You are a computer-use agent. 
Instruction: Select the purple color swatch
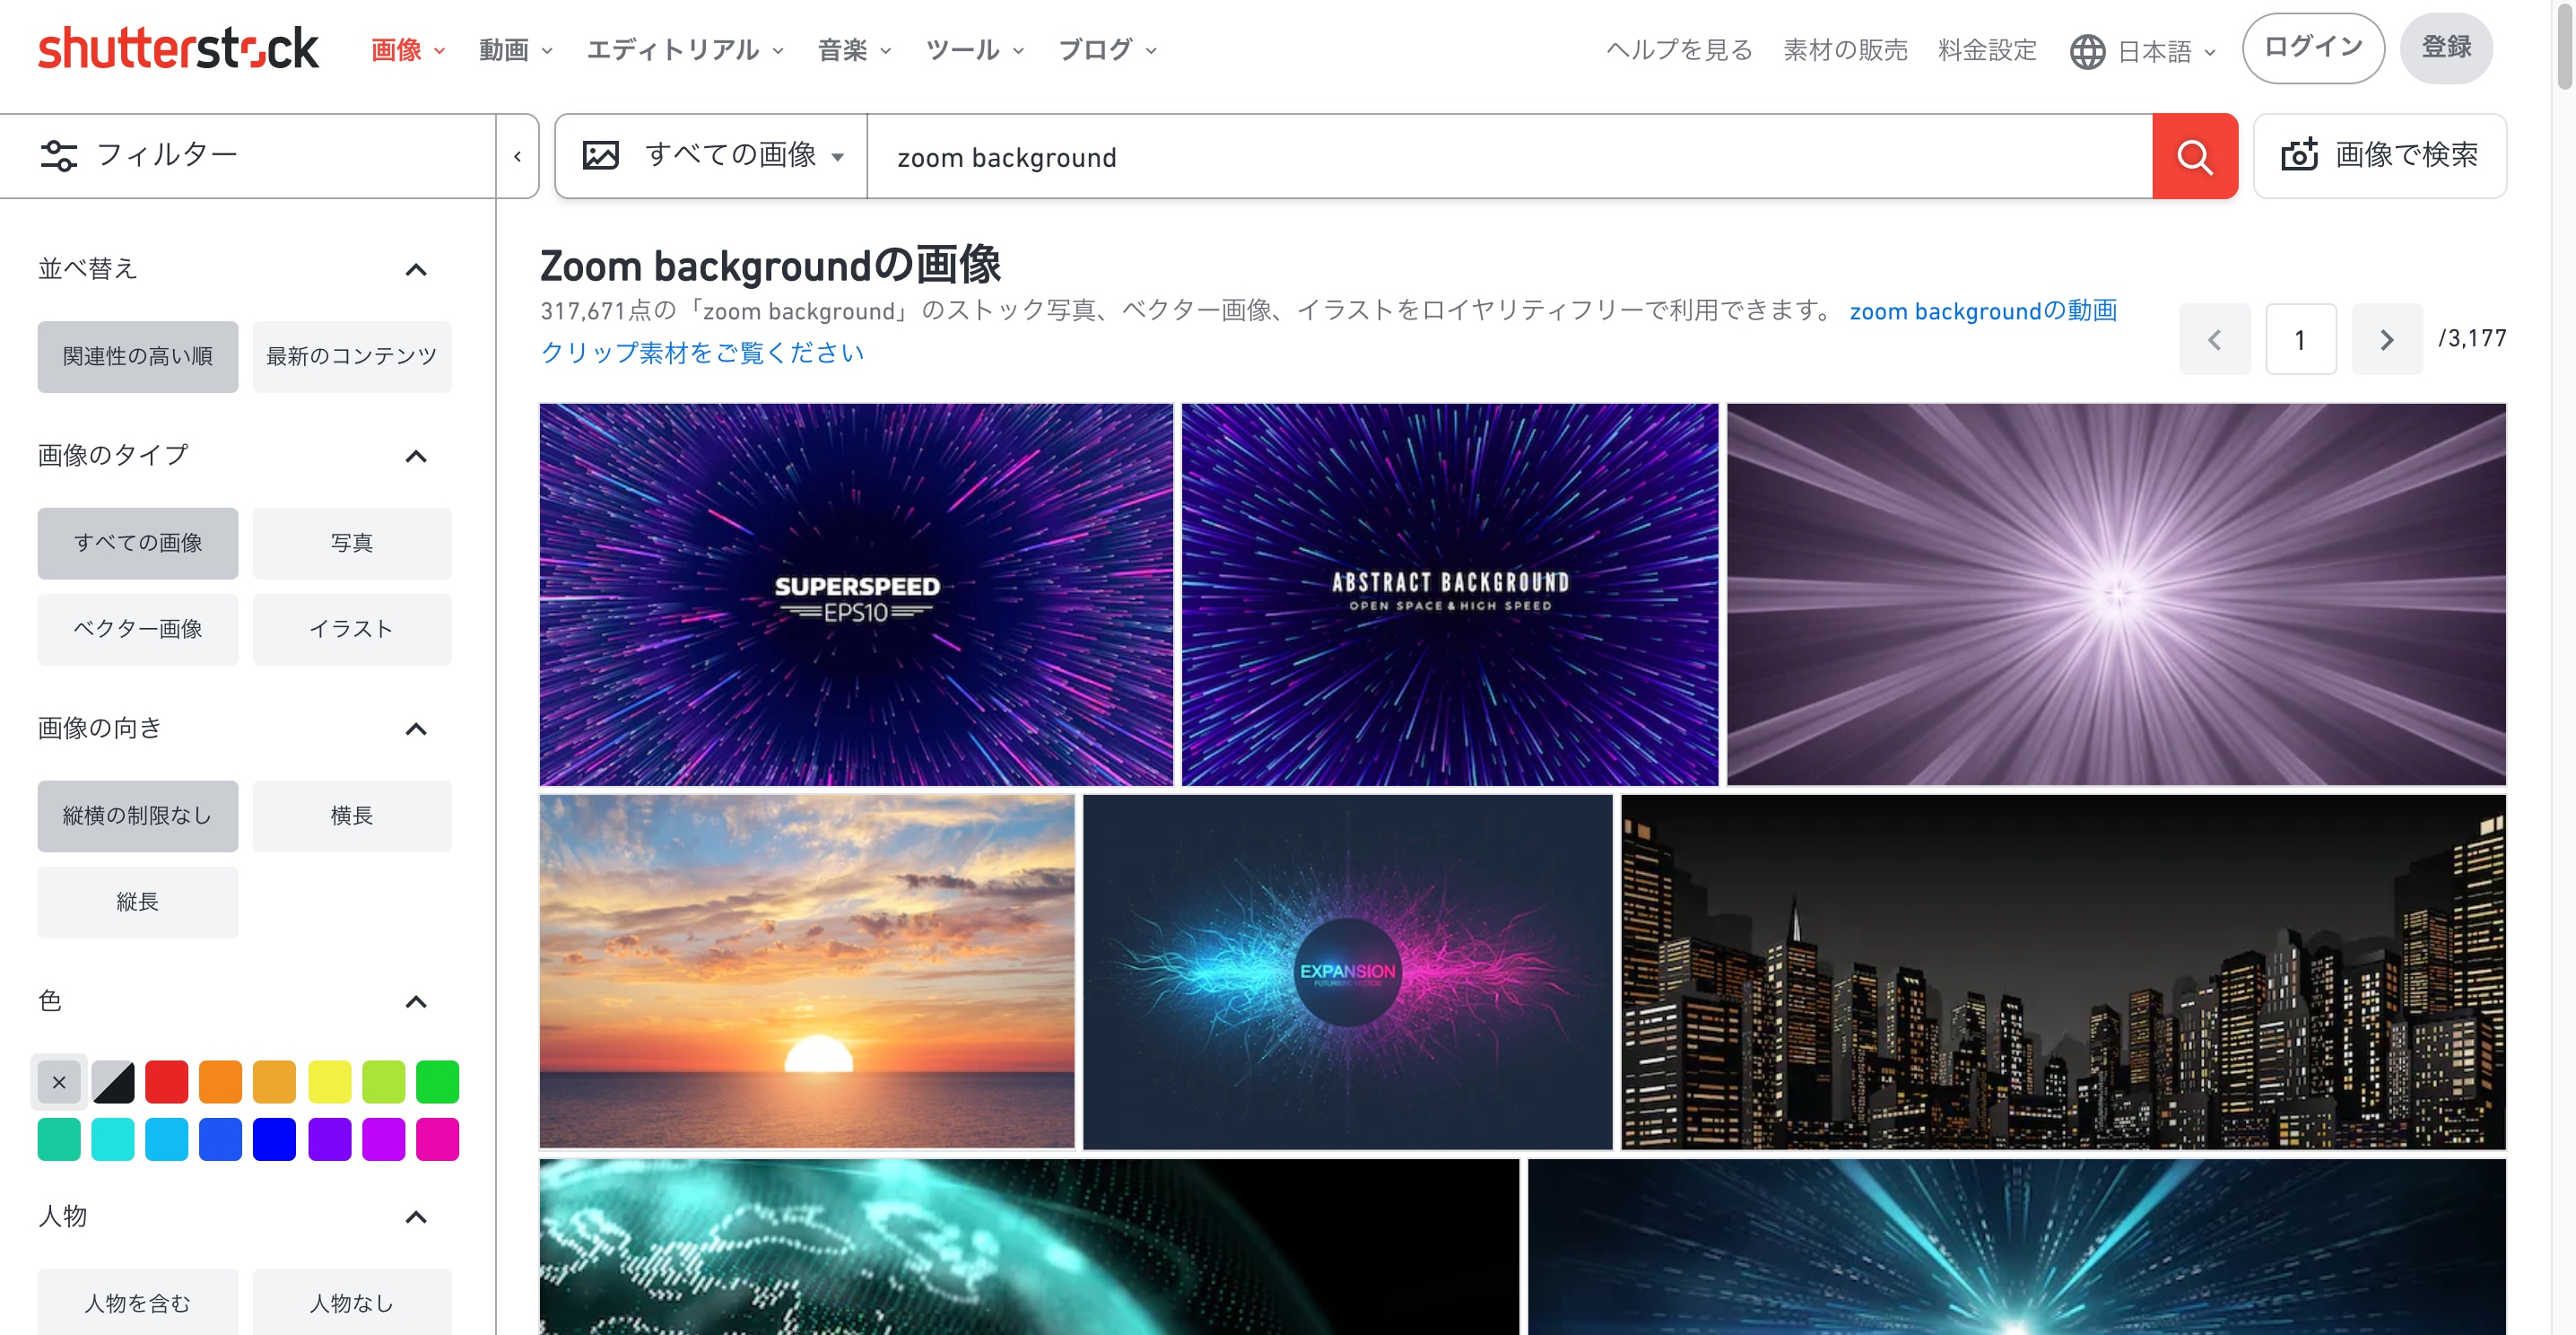[x=329, y=1139]
